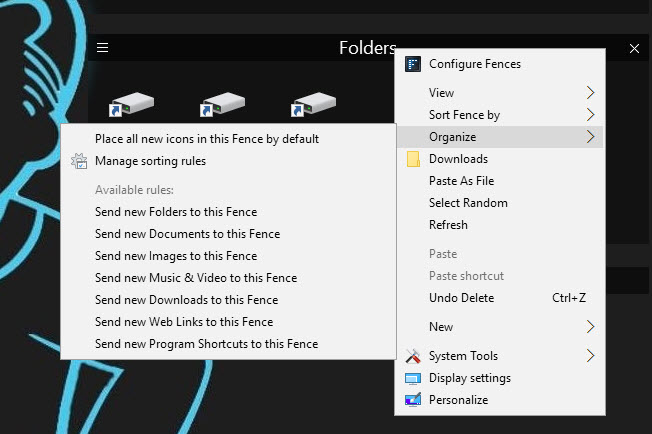This screenshot has width=652, height=434.
Task: Click Refresh in the context menu
Action: 500,225
